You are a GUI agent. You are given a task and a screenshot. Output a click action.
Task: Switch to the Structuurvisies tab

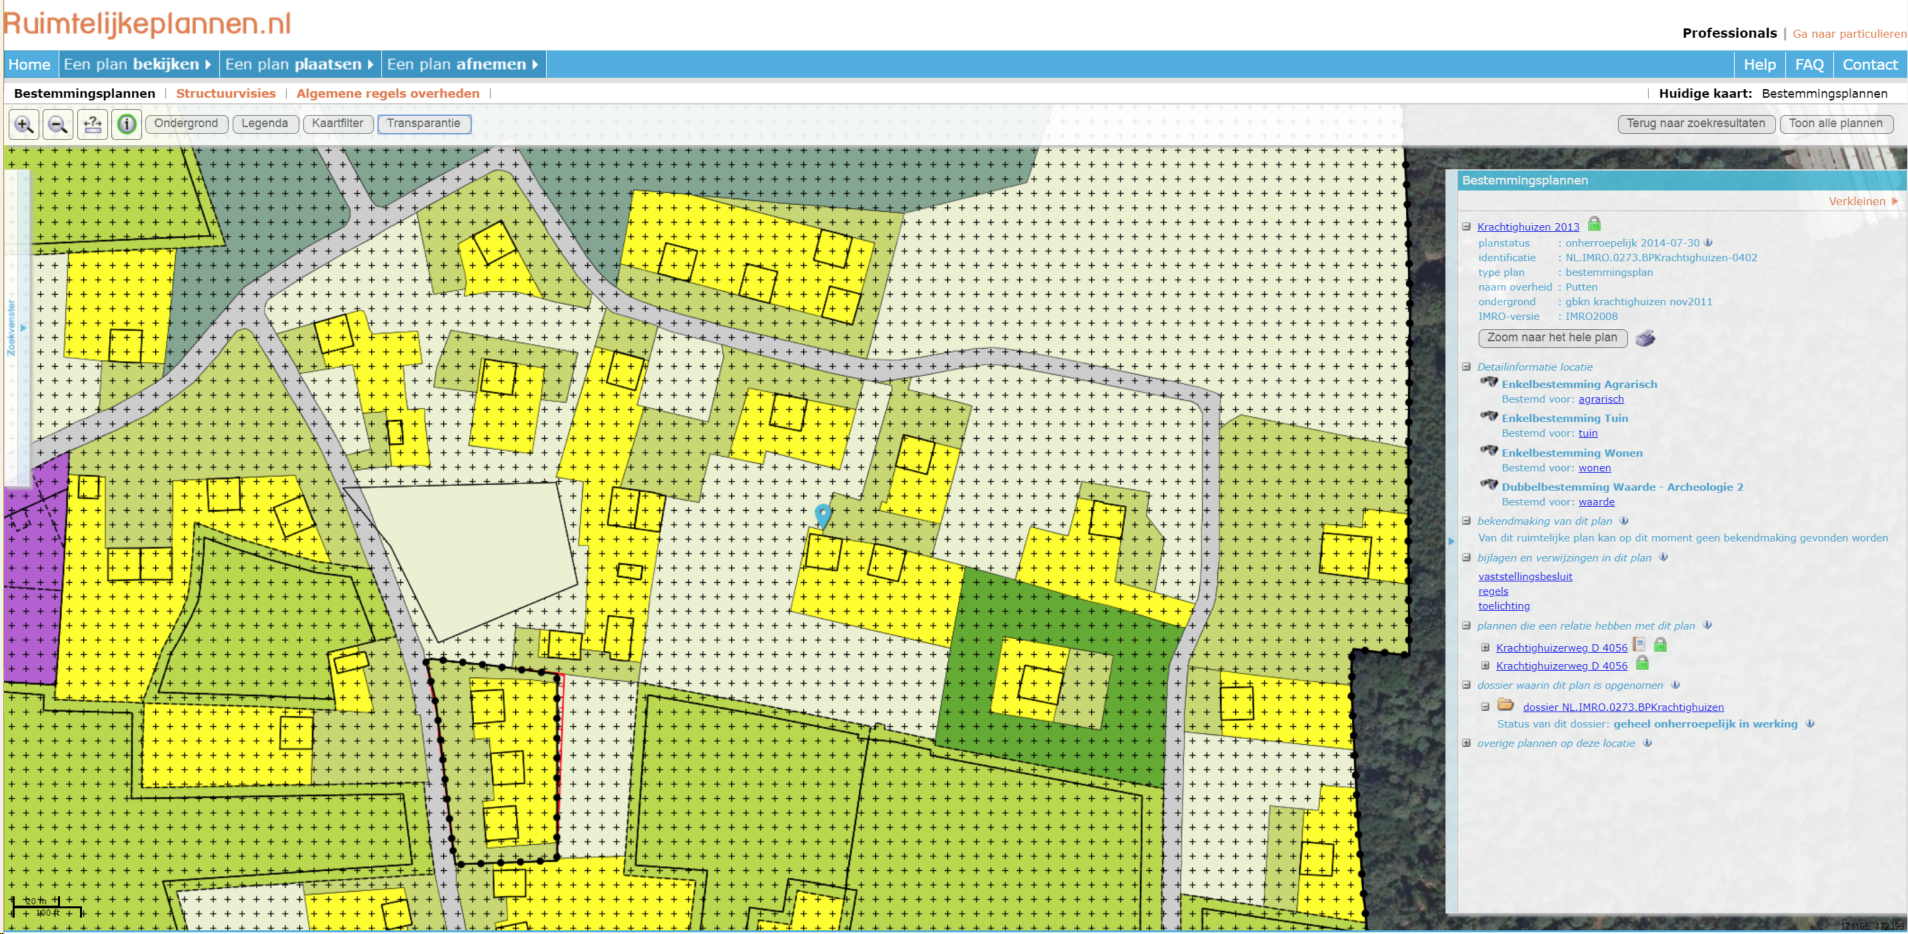coord(226,93)
